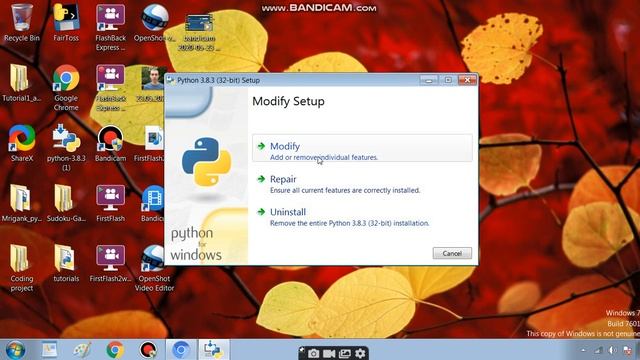Select the Google Chrome desktop shortcut
The image size is (640, 360).
(x=66, y=88)
